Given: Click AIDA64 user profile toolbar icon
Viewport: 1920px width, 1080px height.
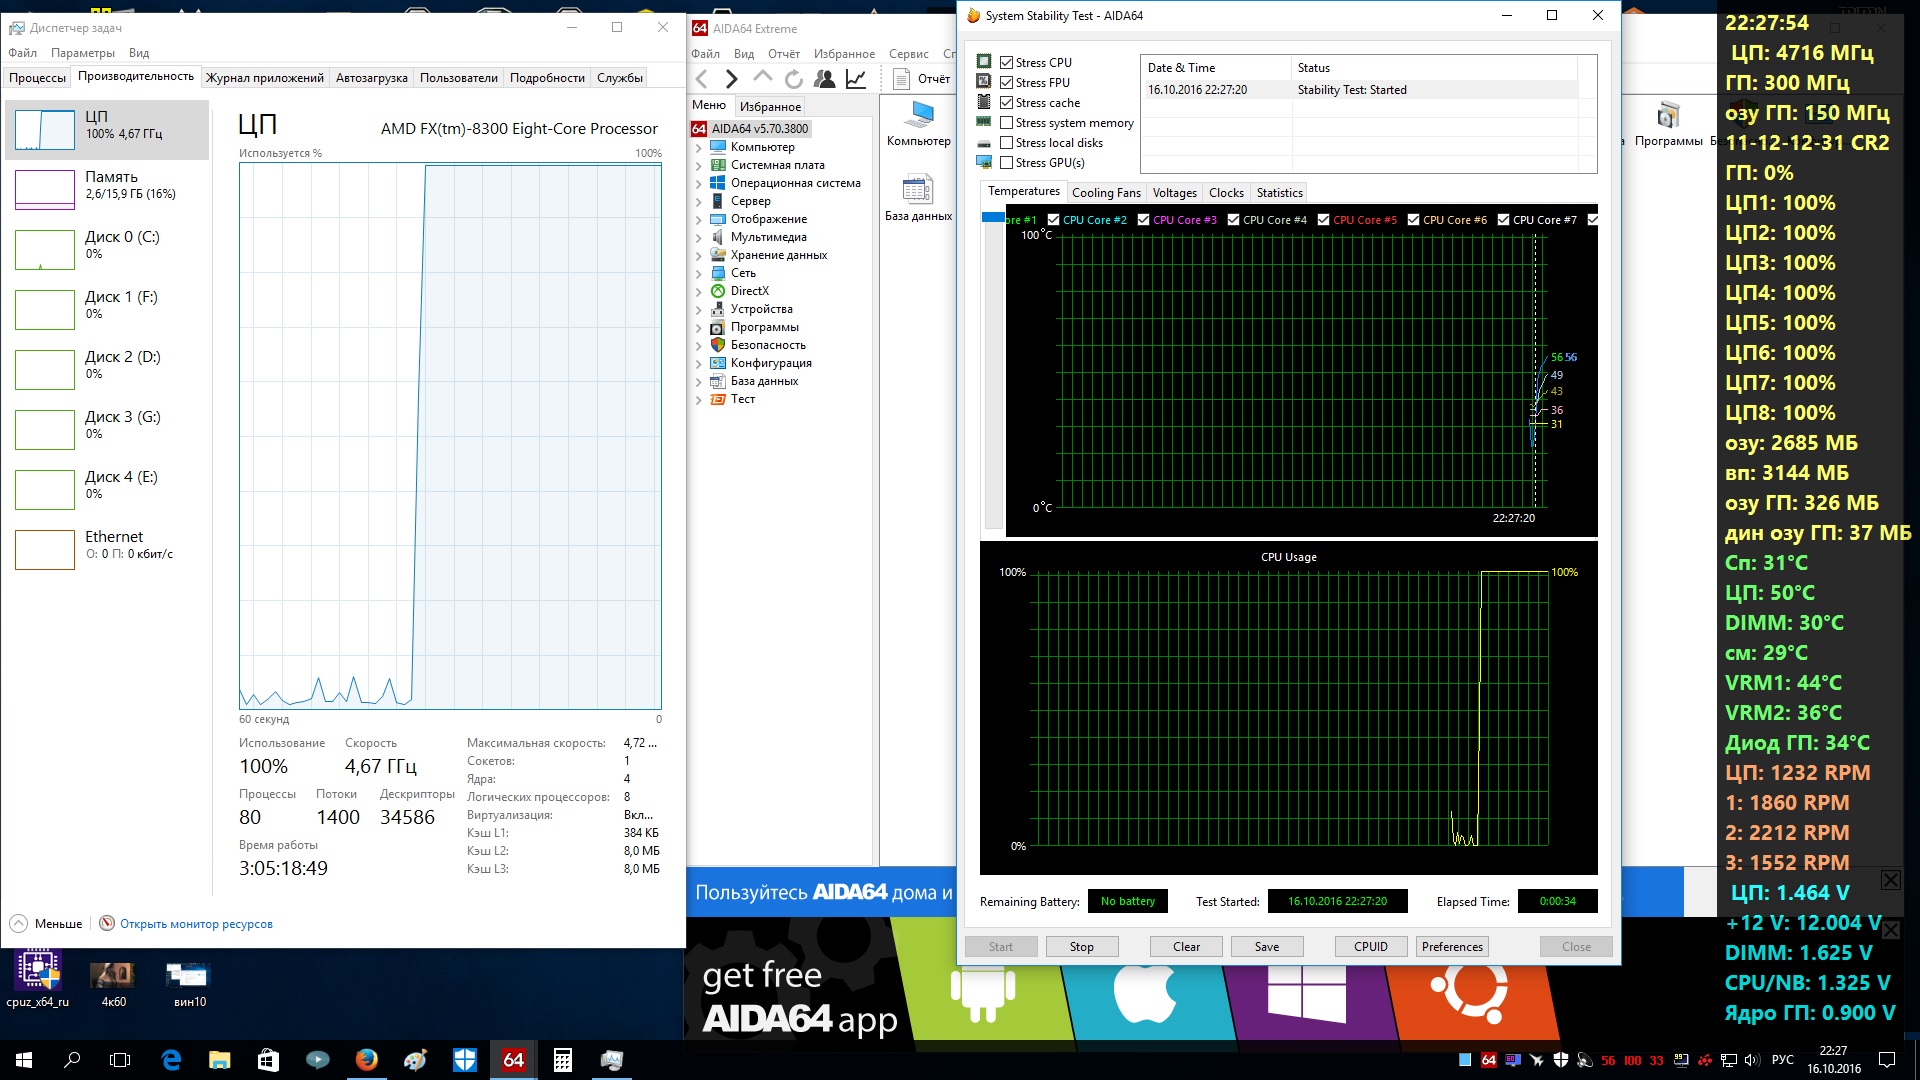Looking at the screenshot, I should [x=824, y=79].
